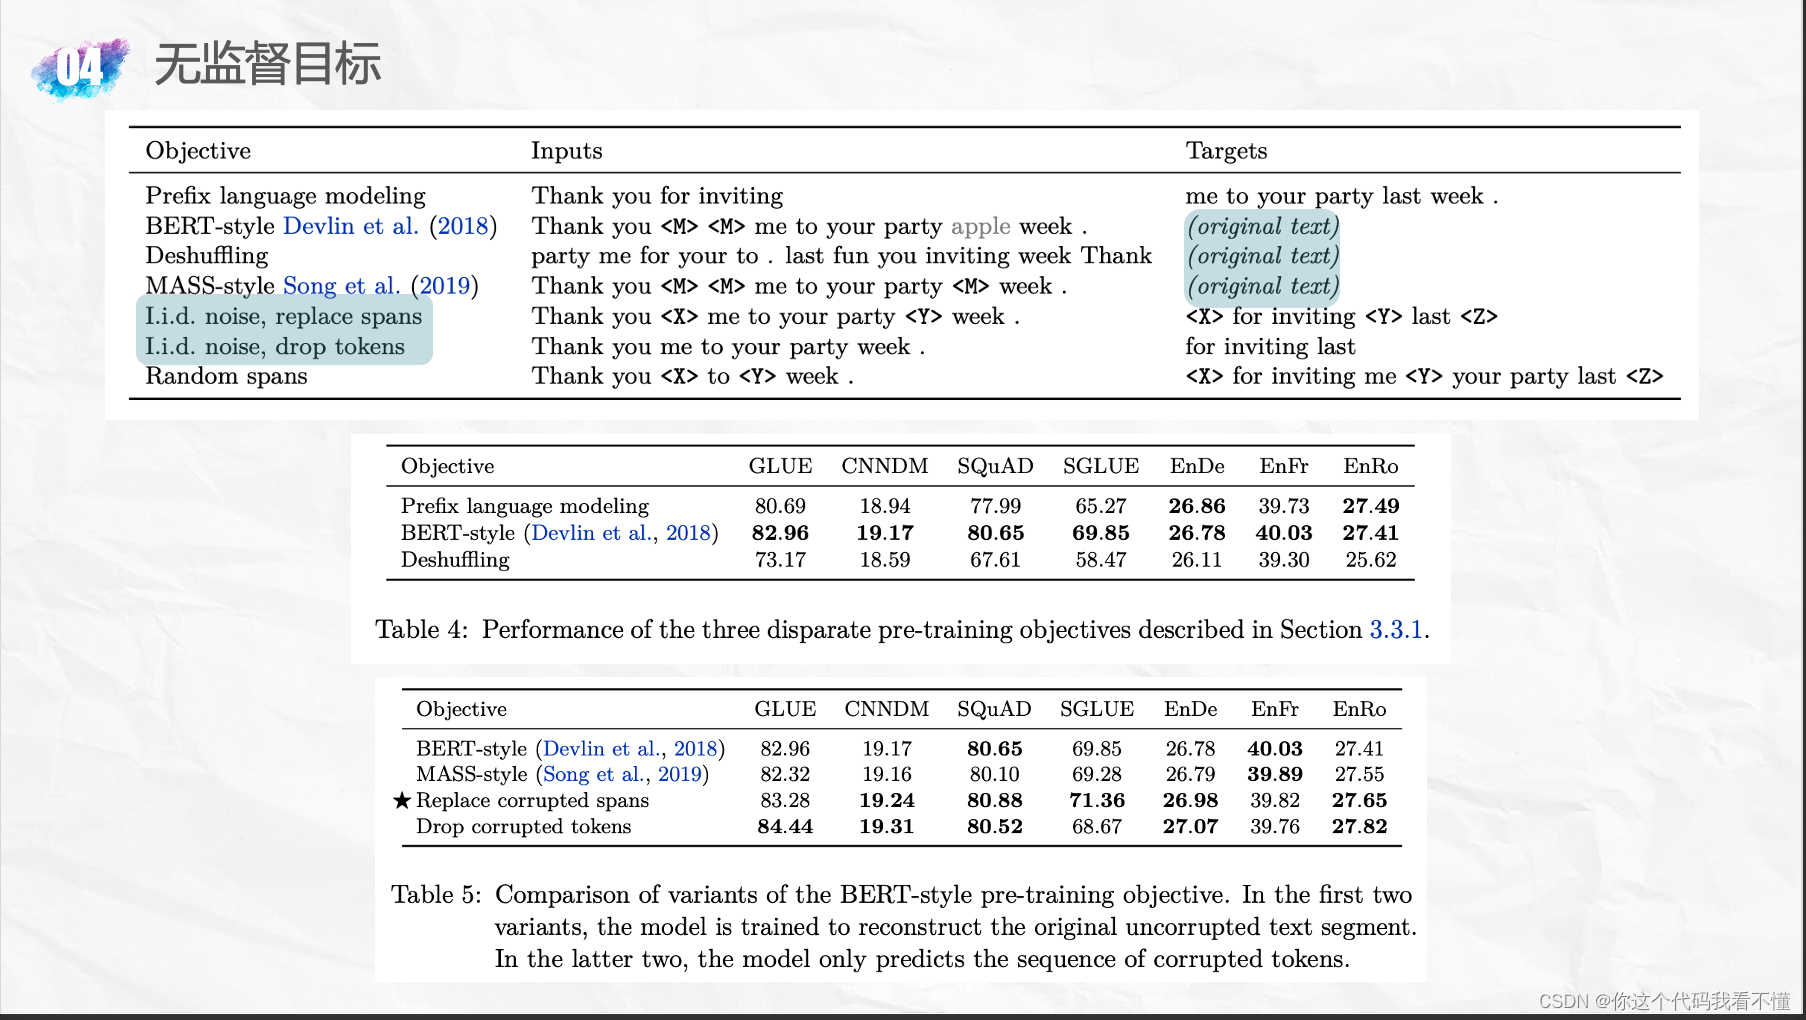Viewport: 1806px width, 1020px height.
Task: Click the 'Inputs' column header
Action: 567,151
